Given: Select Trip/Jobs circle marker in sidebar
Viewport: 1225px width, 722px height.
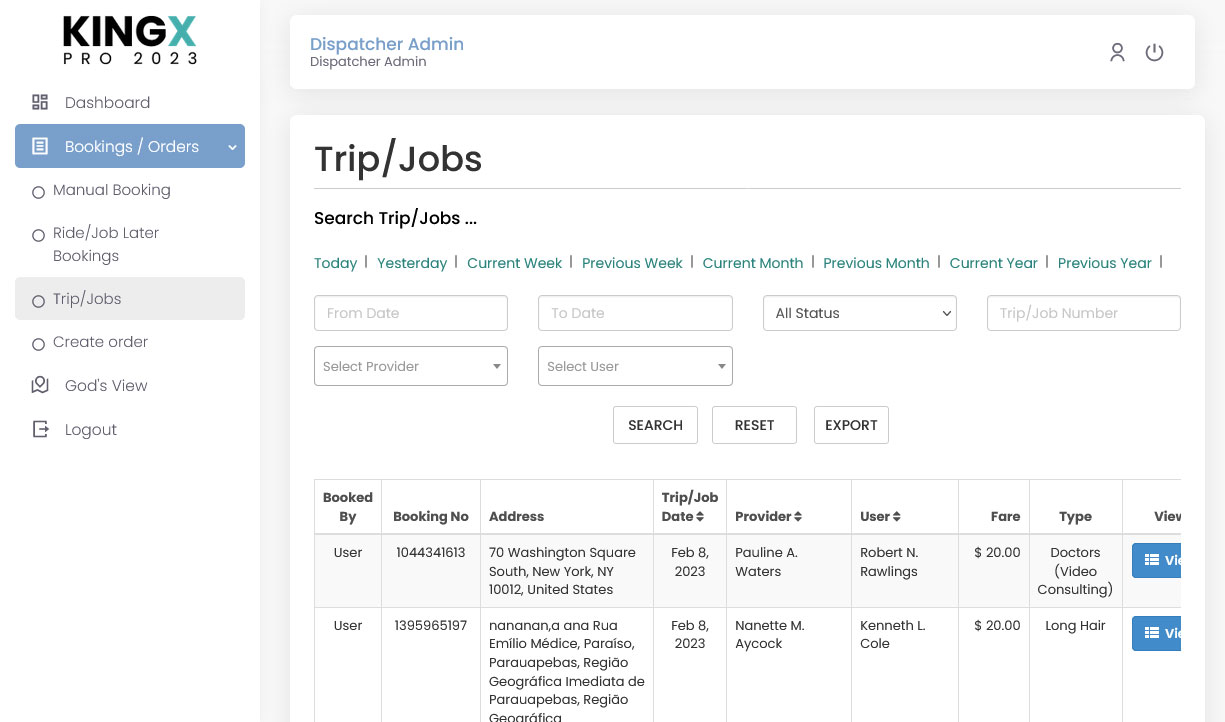Looking at the screenshot, I should pos(38,301).
